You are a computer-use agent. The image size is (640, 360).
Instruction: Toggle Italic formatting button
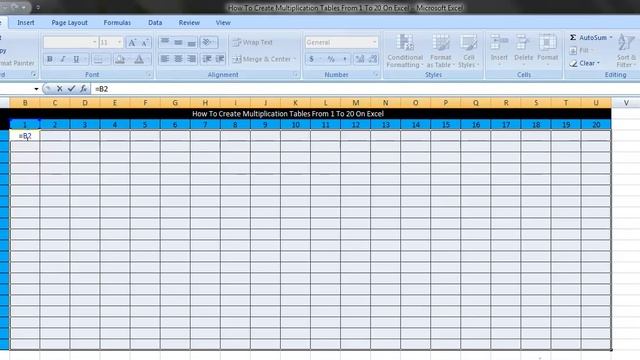point(63,59)
